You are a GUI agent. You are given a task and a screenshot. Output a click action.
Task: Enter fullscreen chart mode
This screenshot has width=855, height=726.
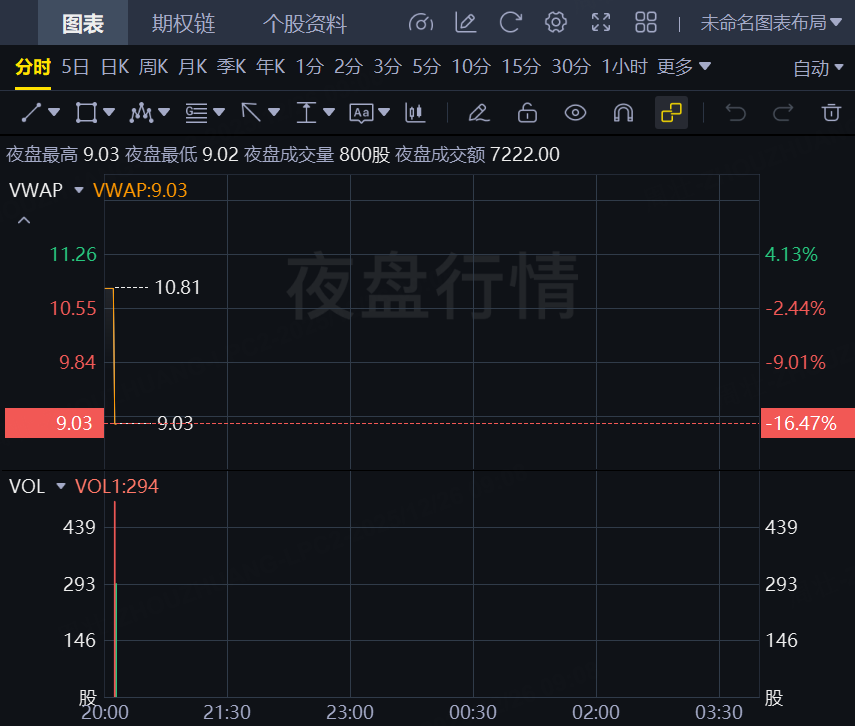pos(601,23)
